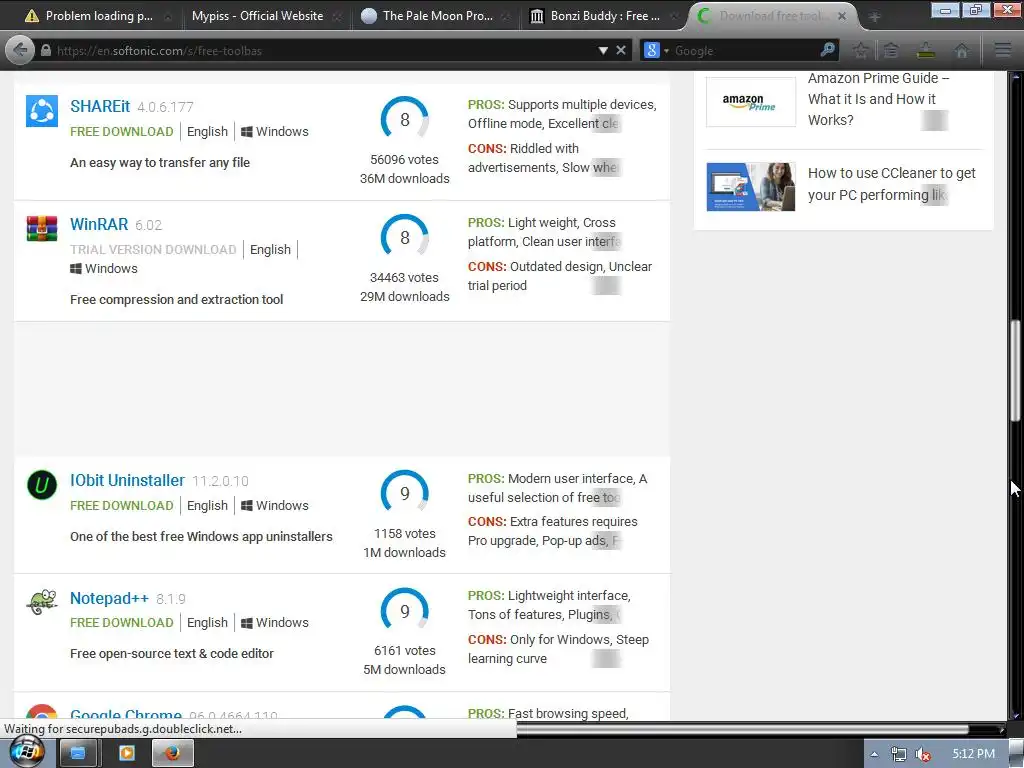Click the WinRAR rating circle showing 8
This screenshot has height=768, width=1024.
(x=404, y=238)
